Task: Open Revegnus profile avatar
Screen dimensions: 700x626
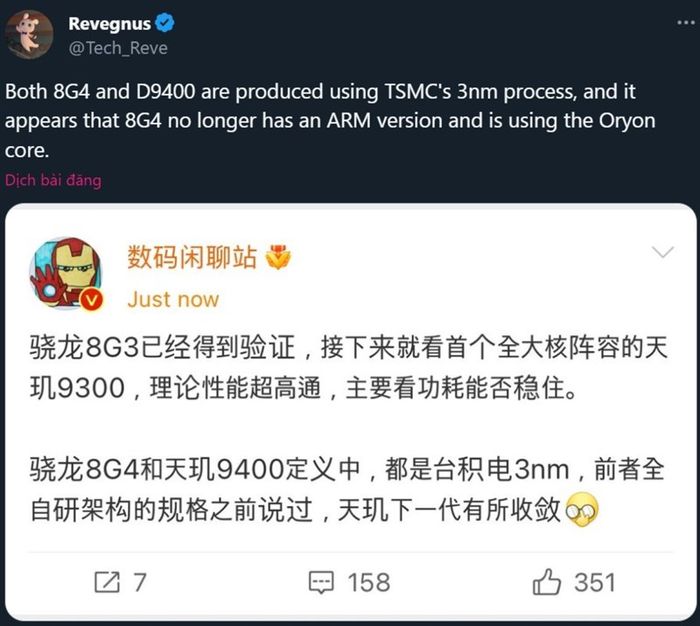Action: point(29,34)
